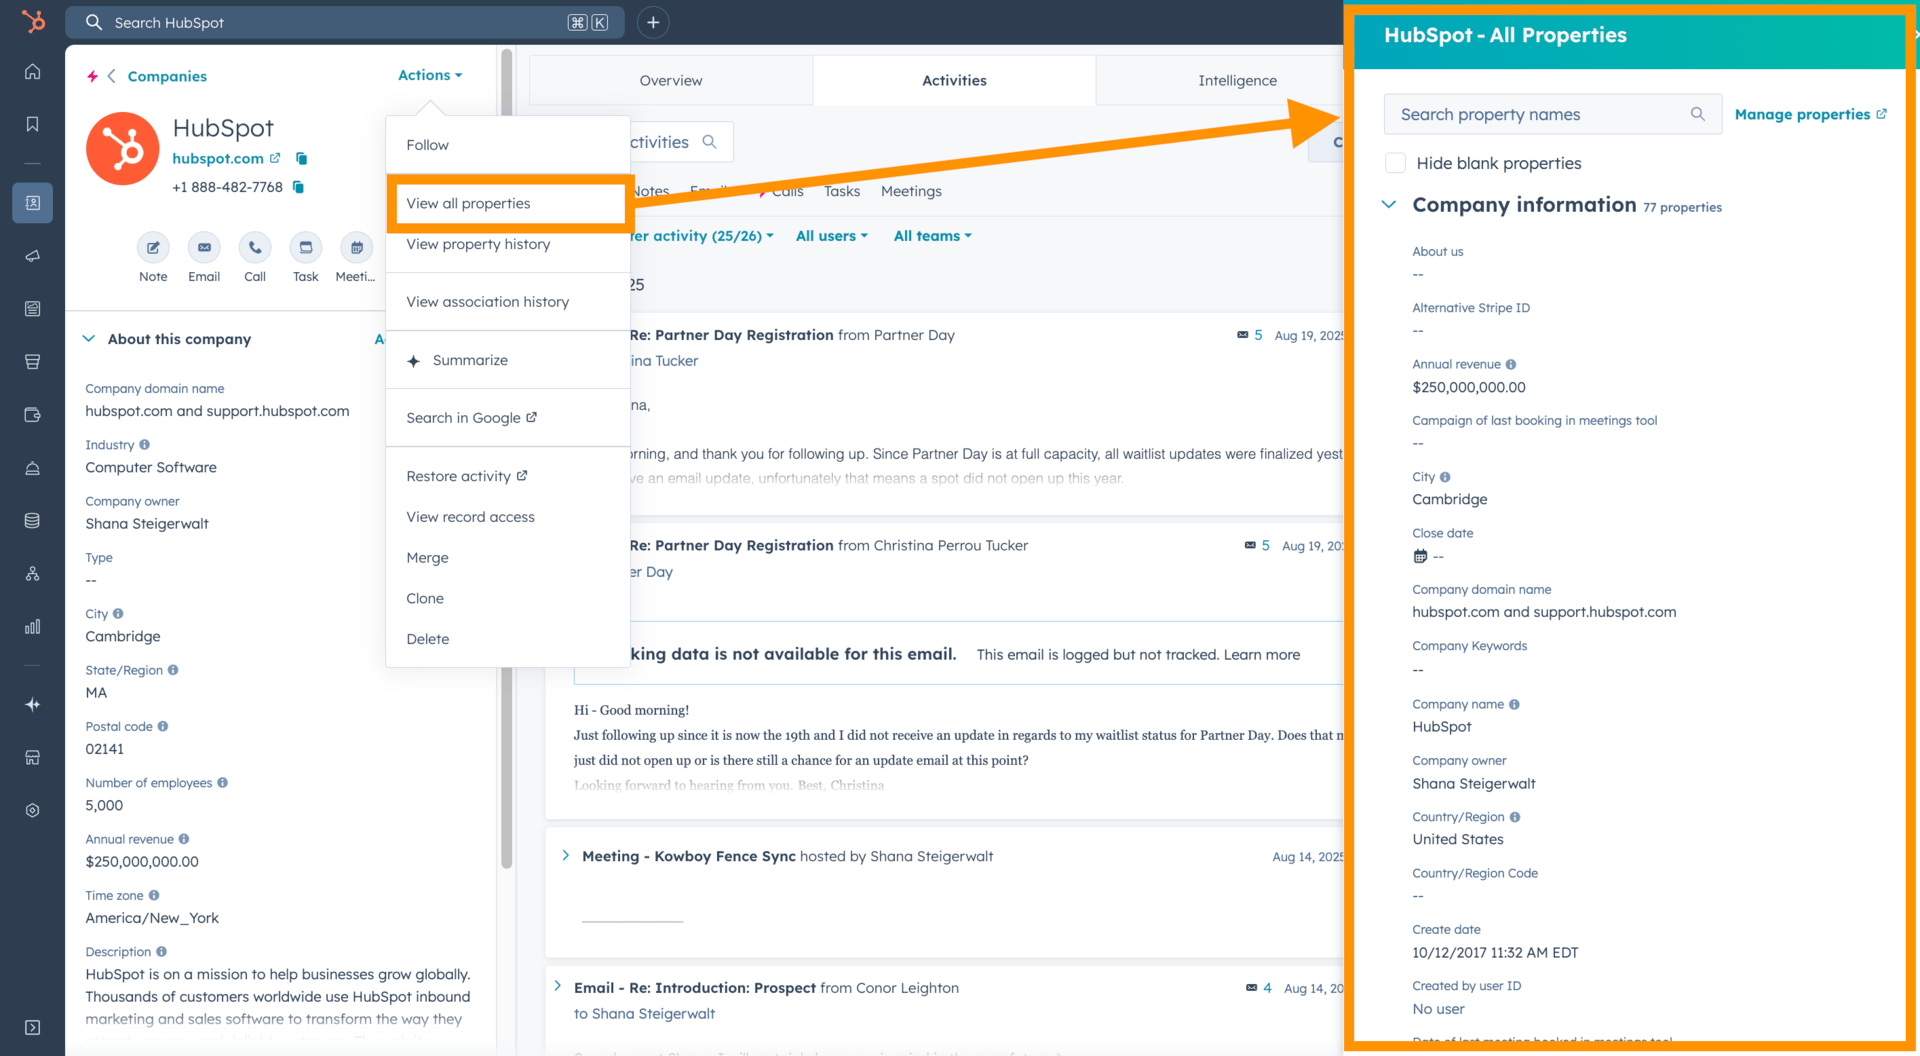Select the Meetings activity filter tab
Viewport: 1920px width, 1056px height.
[911, 191]
